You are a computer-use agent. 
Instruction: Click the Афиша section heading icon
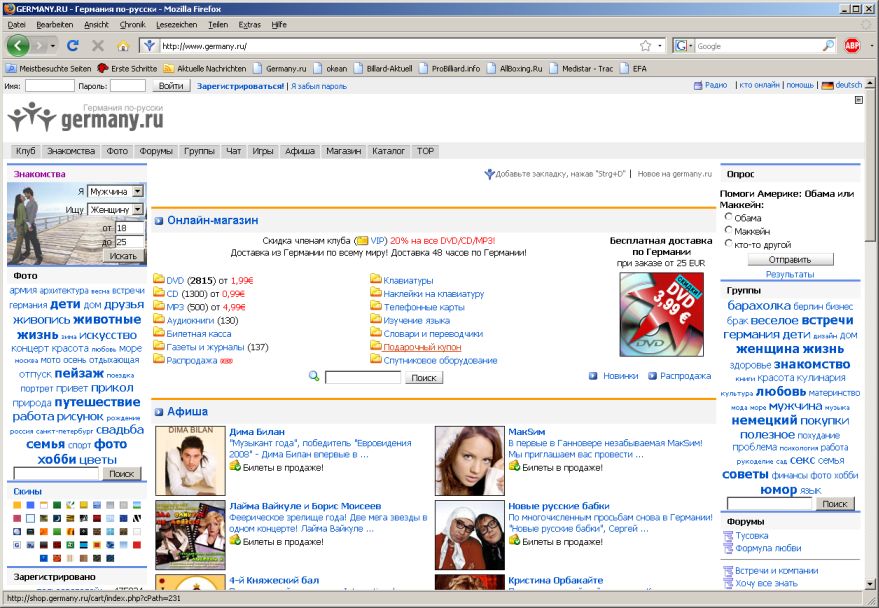coord(159,412)
